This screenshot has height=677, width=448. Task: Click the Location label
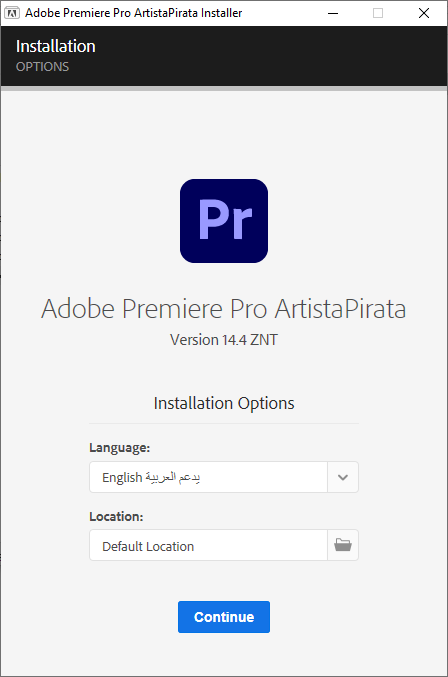point(116,516)
